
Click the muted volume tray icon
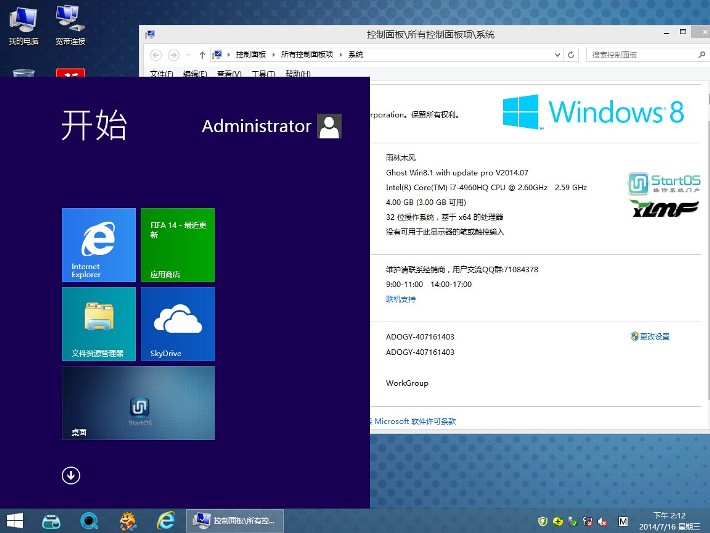pyautogui.click(x=603, y=522)
